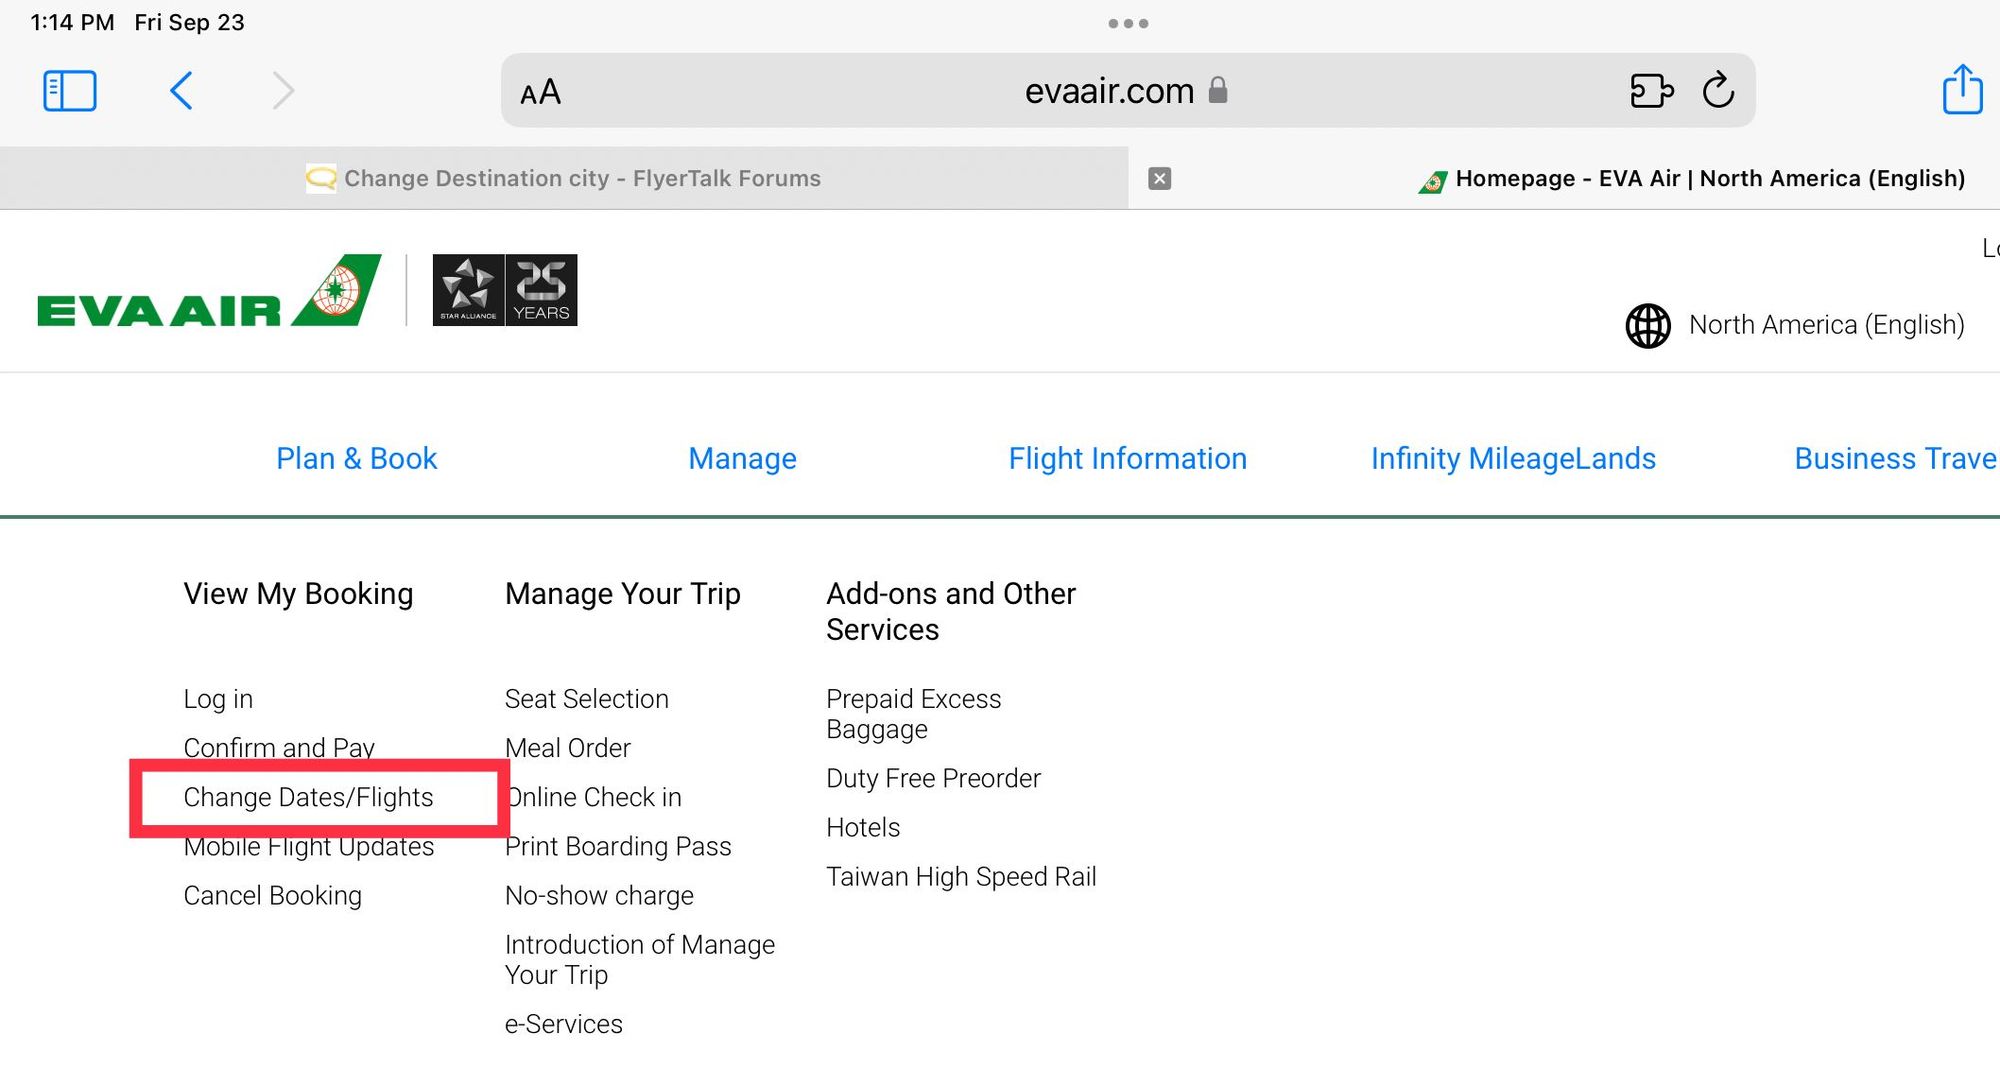2000x1085 pixels.
Task: Click the Star Alliance 25 Years badge
Action: pos(504,290)
